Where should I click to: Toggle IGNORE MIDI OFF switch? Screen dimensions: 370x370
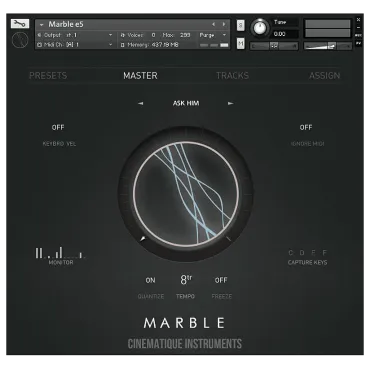pyautogui.click(x=306, y=127)
